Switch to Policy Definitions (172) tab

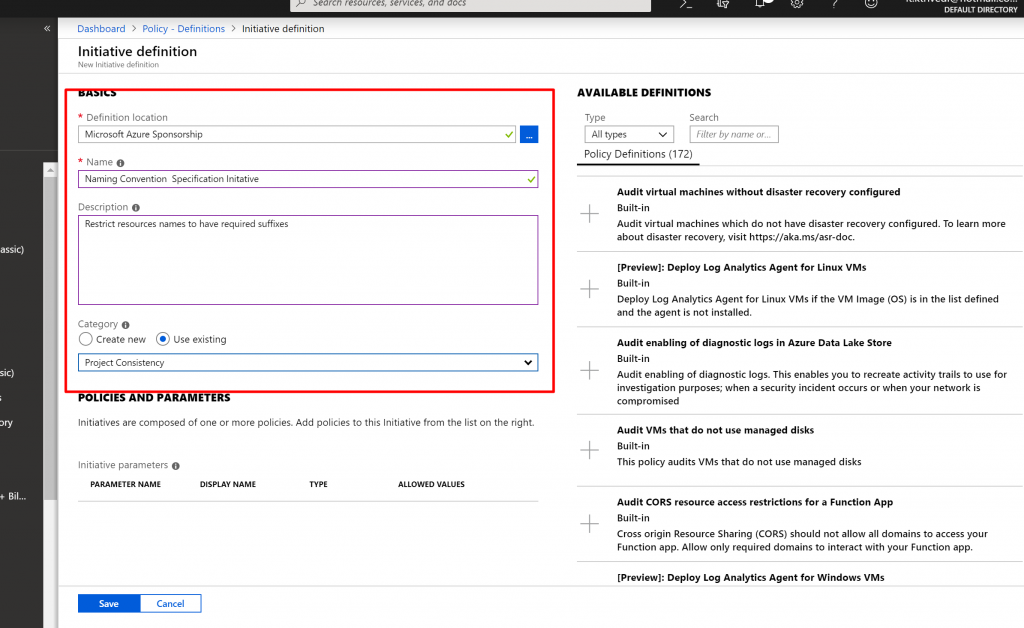[638, 155]
